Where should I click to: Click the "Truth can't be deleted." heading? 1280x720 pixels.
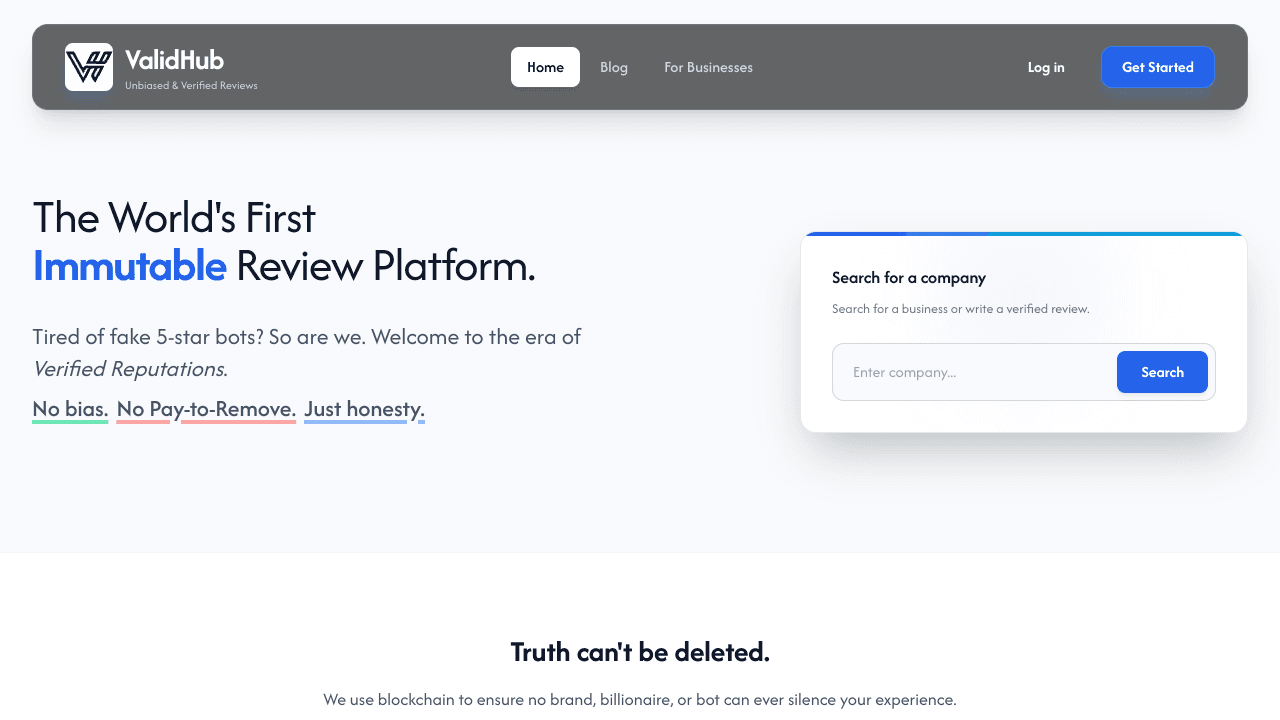click(x=640, y=651)
